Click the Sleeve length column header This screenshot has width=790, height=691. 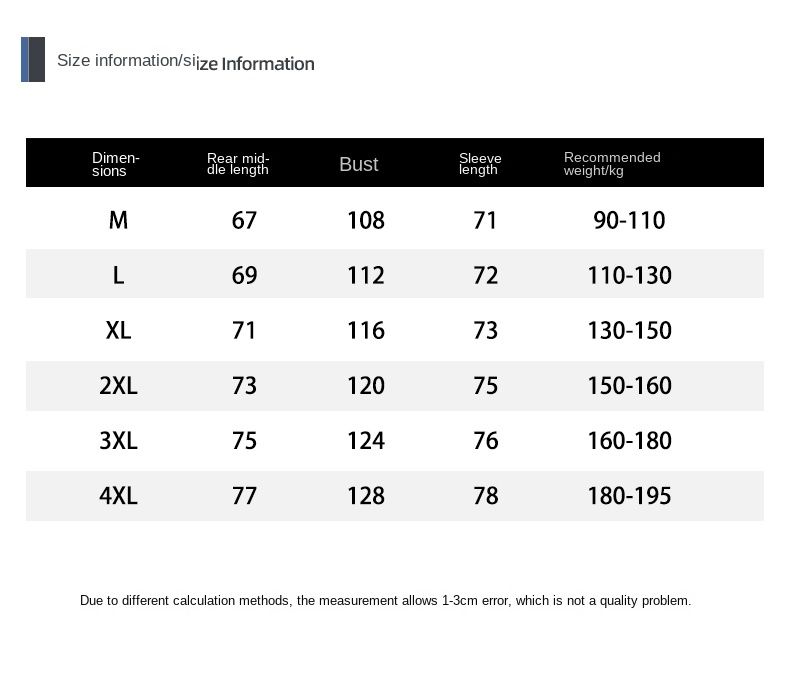[480, 164]
